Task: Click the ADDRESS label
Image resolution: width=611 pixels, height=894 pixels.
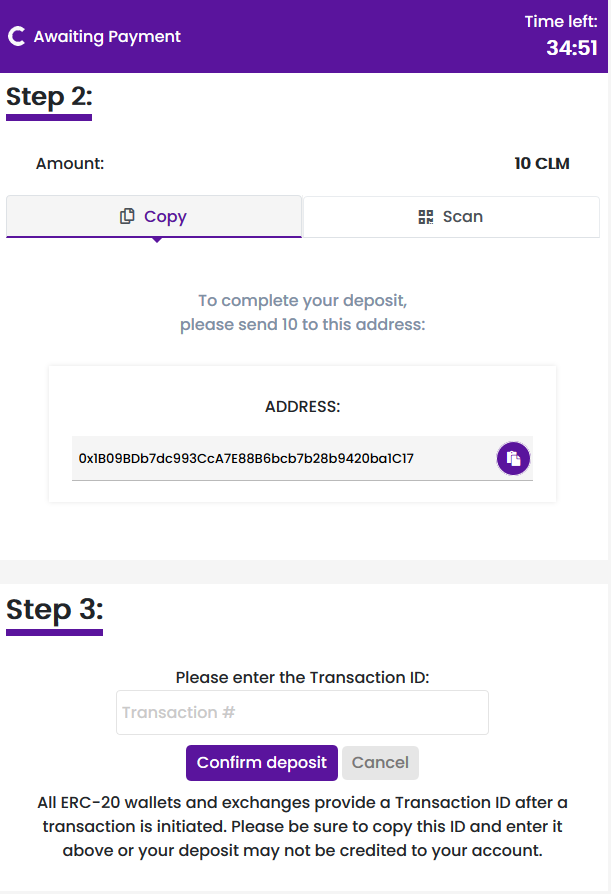Action: tap(303, 407)
